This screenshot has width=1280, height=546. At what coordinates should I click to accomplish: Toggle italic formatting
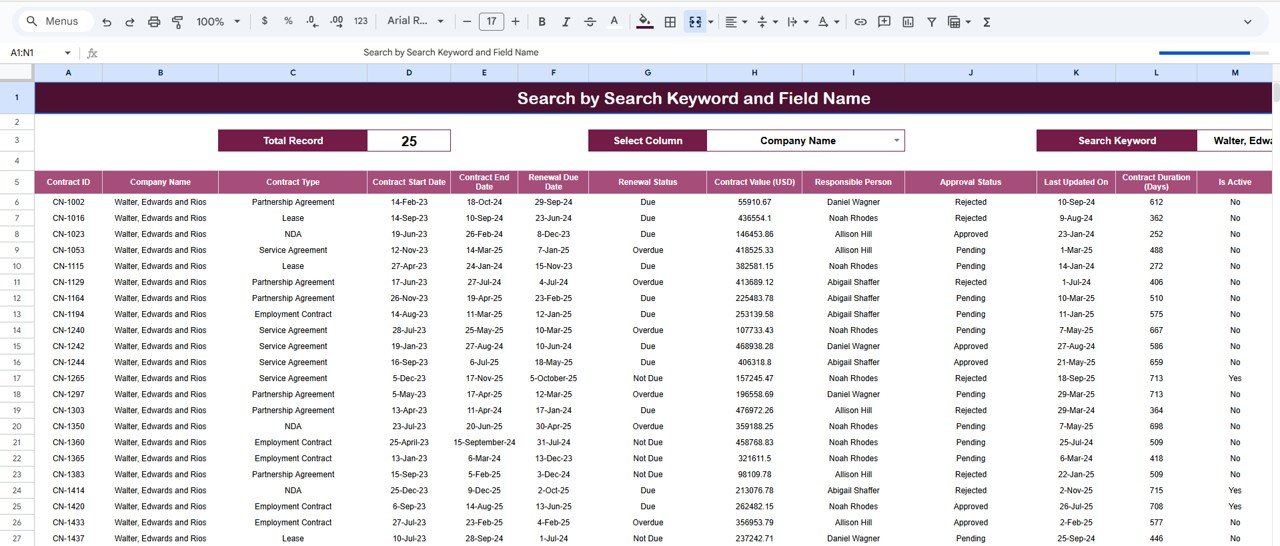click(x=566, y=21)
